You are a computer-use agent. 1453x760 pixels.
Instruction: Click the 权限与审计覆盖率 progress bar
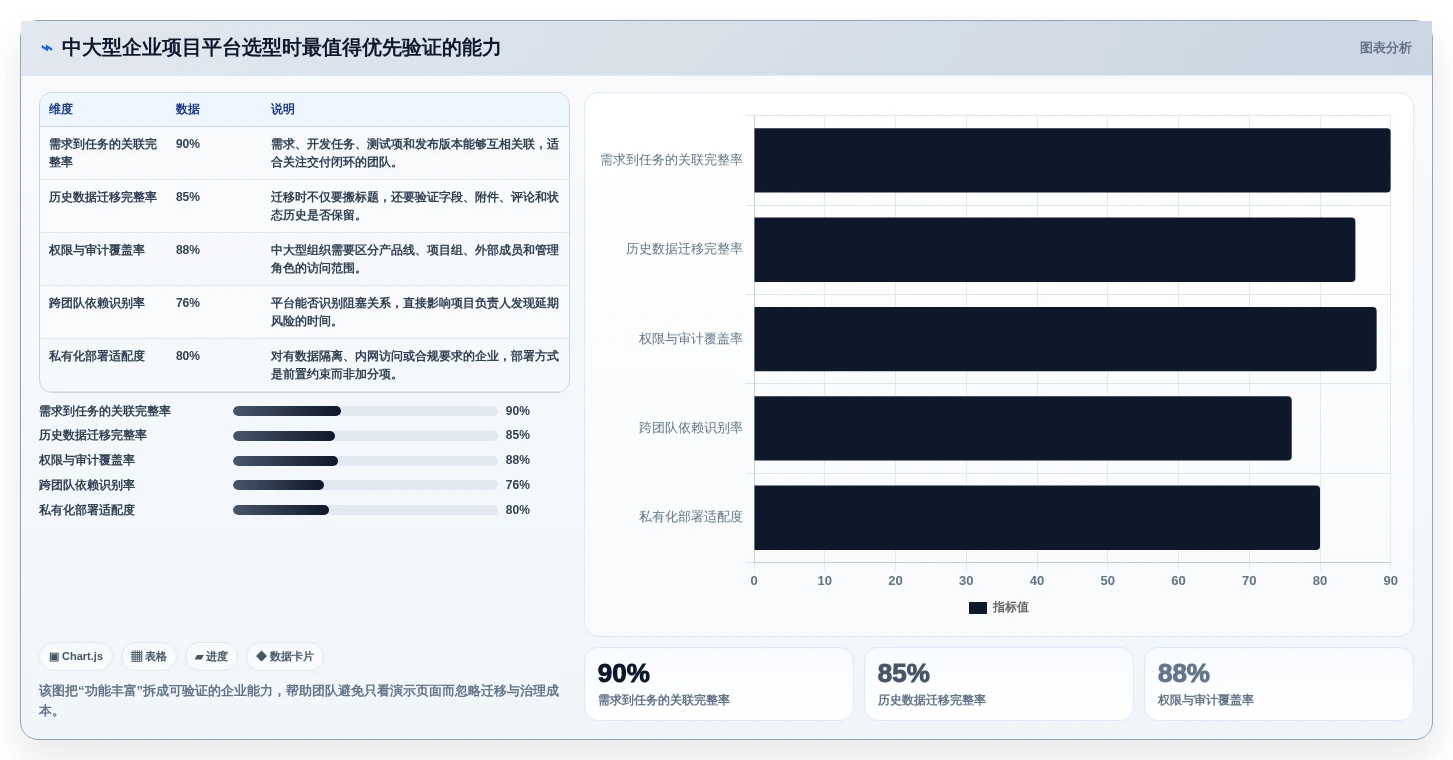(365, 461)
